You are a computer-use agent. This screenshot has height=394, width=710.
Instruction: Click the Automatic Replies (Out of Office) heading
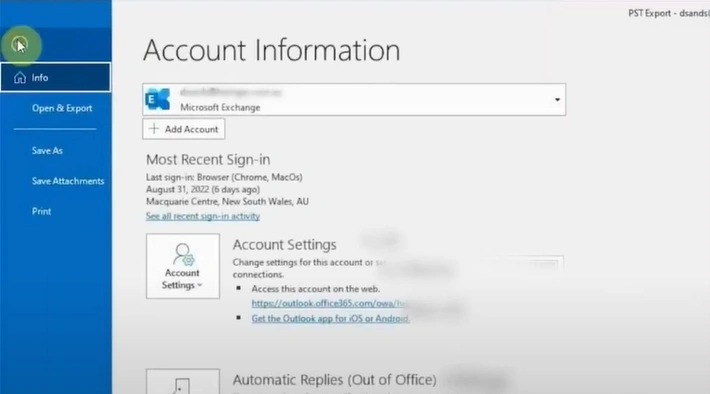(x=335, y=380)
